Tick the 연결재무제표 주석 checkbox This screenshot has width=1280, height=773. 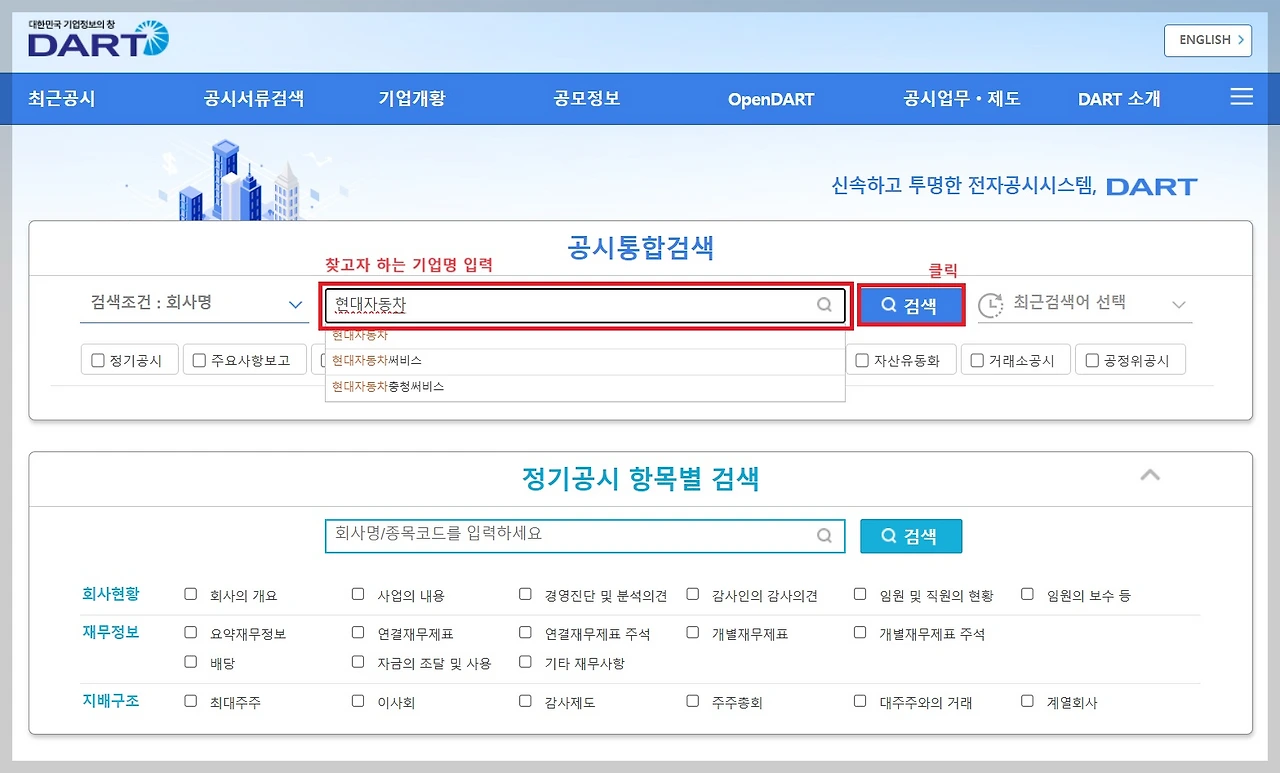[x=525, y=632]
